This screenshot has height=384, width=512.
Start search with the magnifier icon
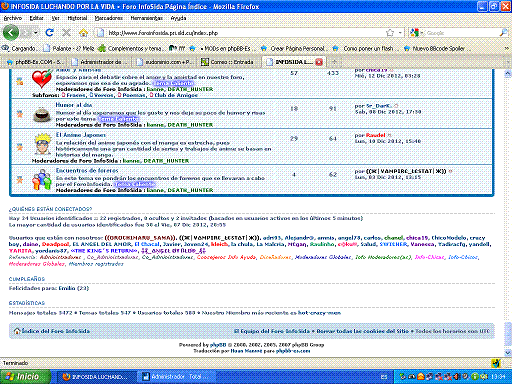pos(503,33)
